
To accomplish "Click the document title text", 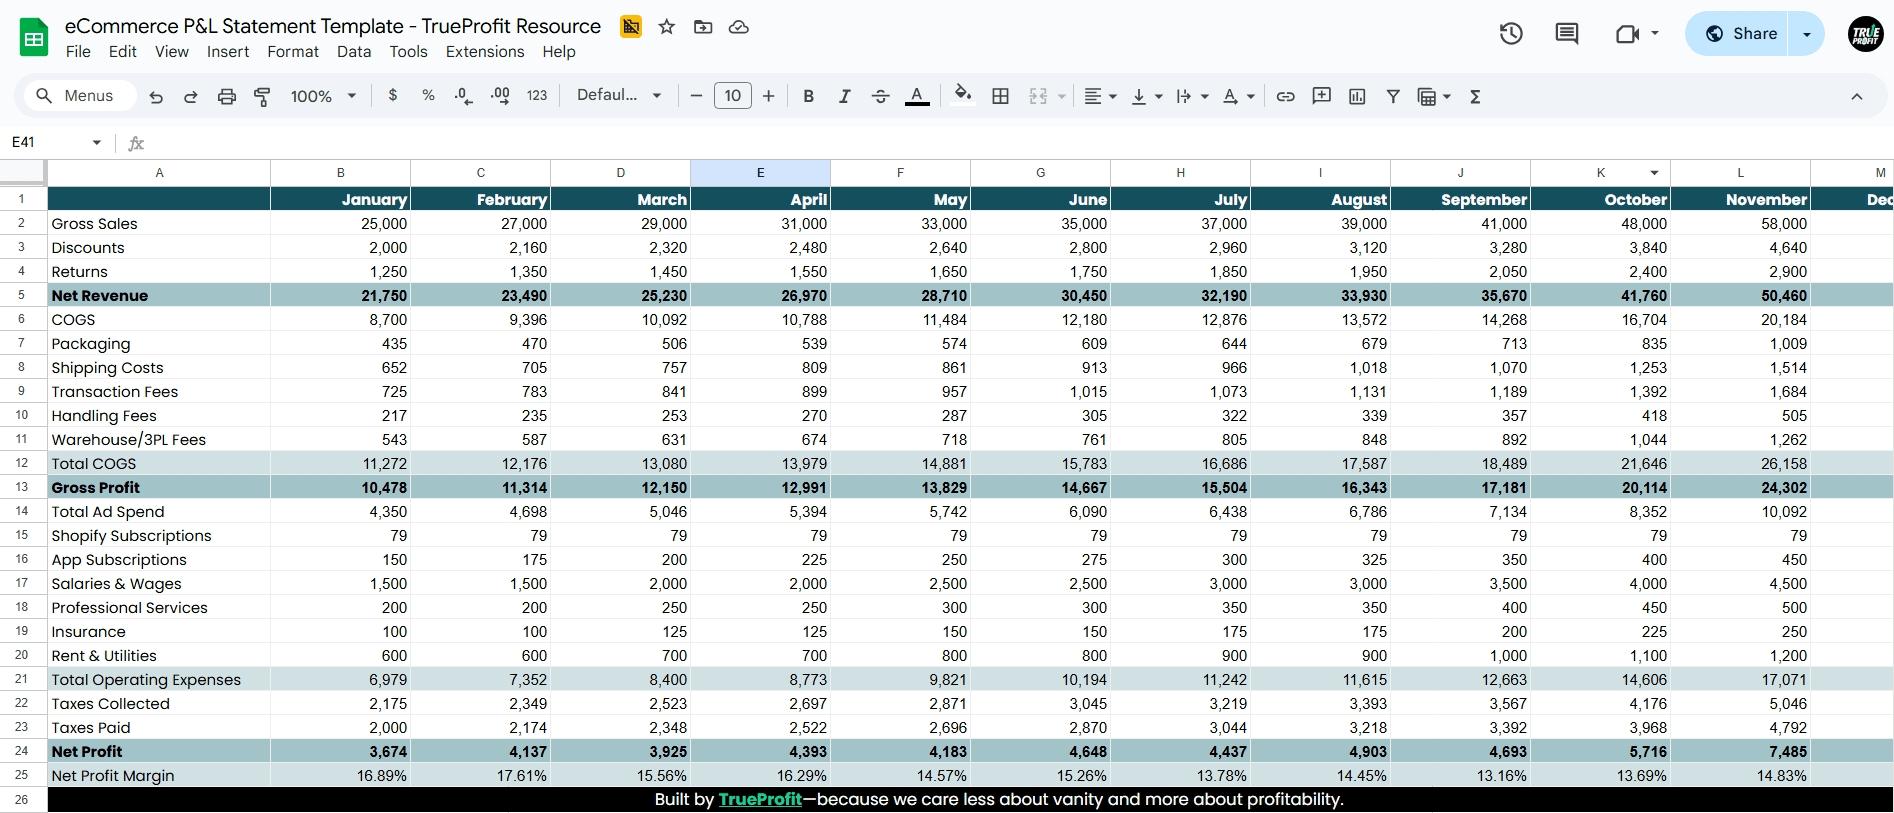I will (x=333, y=27).
